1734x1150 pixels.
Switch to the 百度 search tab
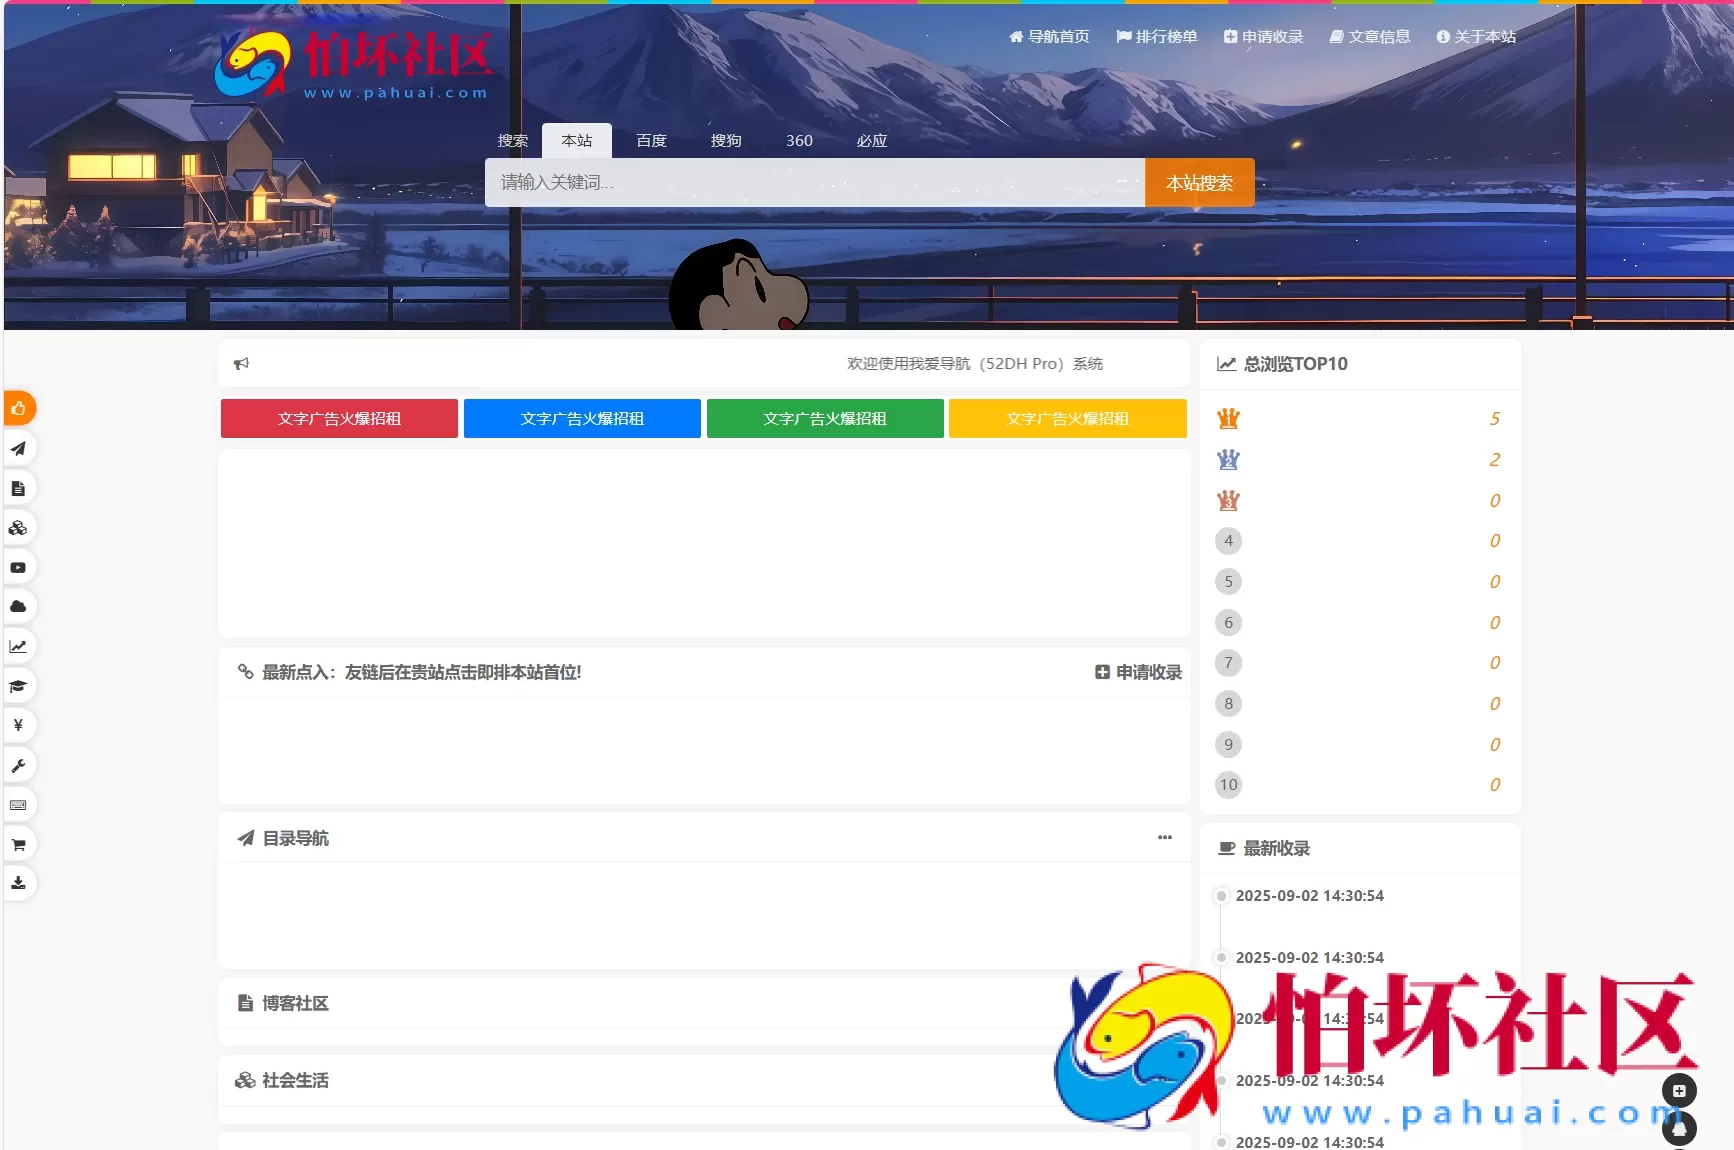(x=651, y=140)
